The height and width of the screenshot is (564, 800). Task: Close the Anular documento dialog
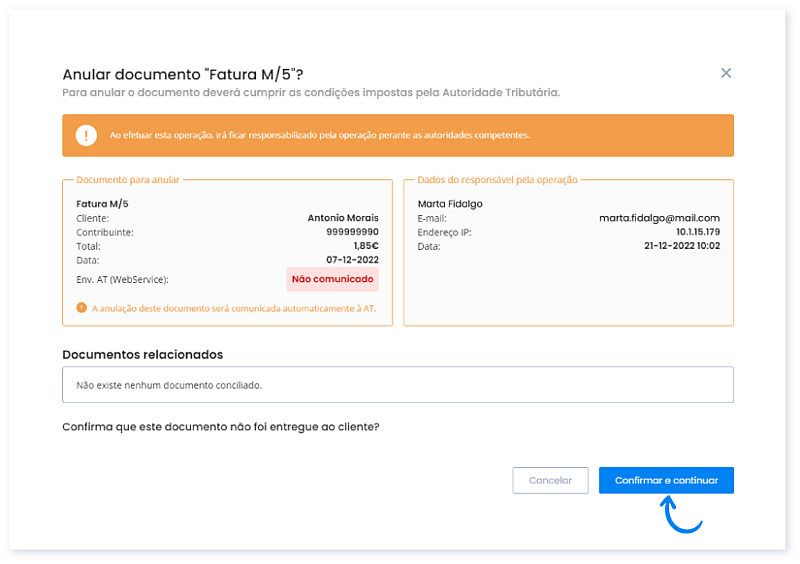click(726, 73)
